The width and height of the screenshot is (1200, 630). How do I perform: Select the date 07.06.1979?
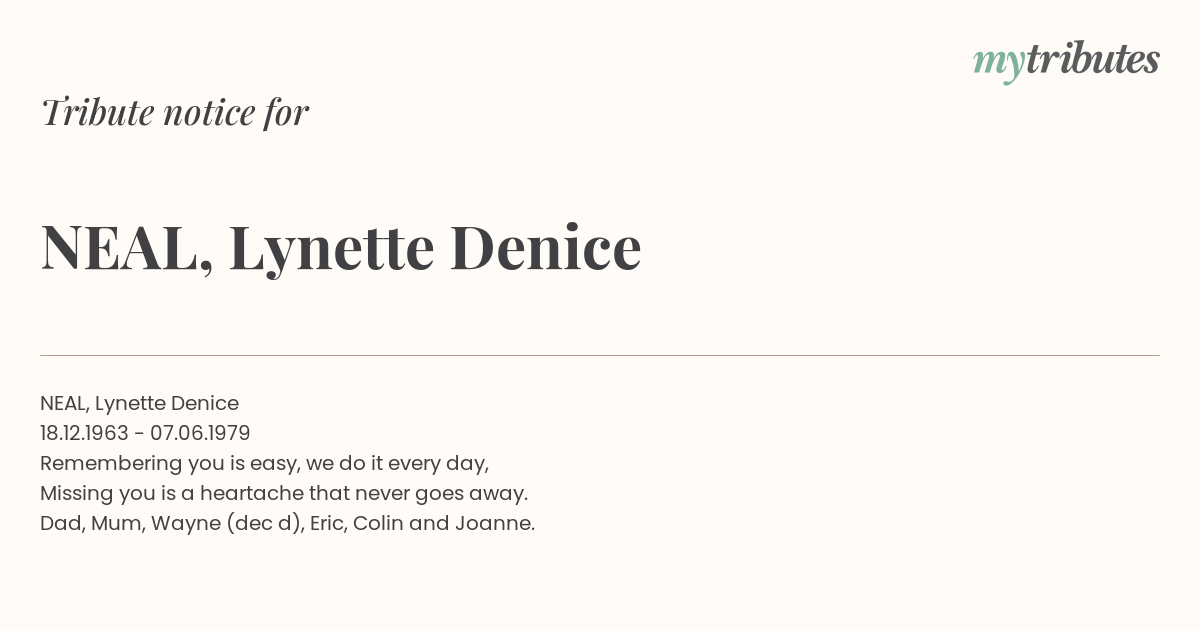click(200, 433)
